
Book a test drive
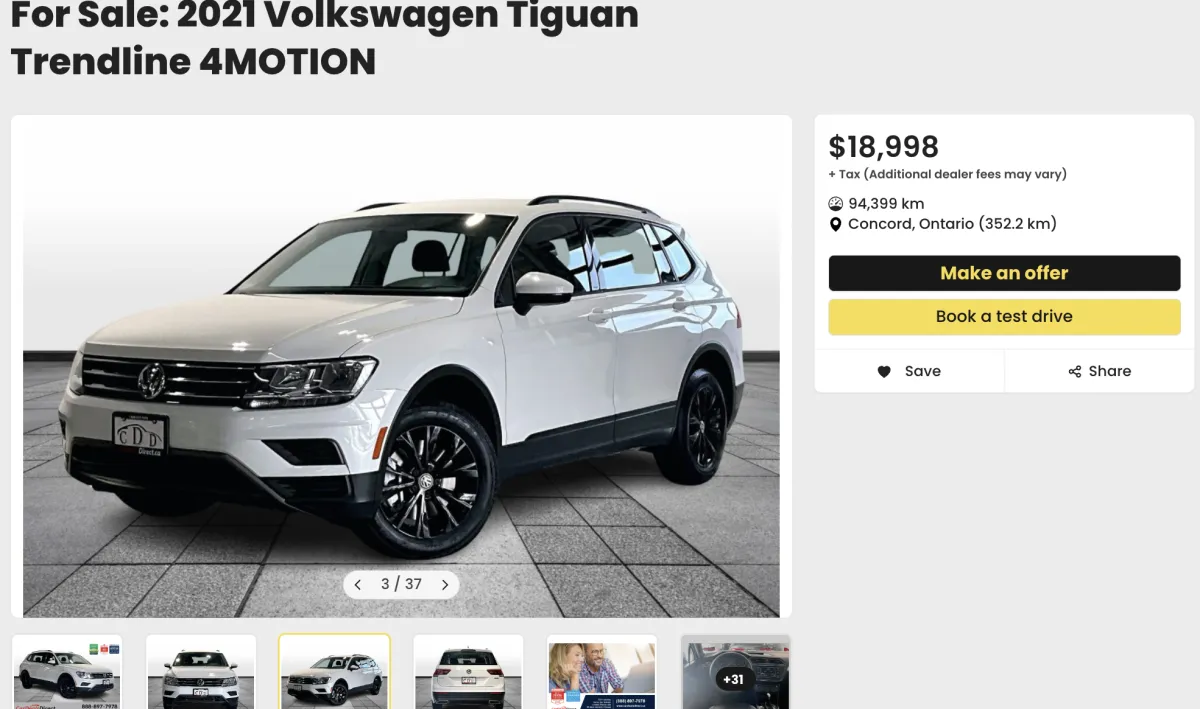pos(1004,316)
